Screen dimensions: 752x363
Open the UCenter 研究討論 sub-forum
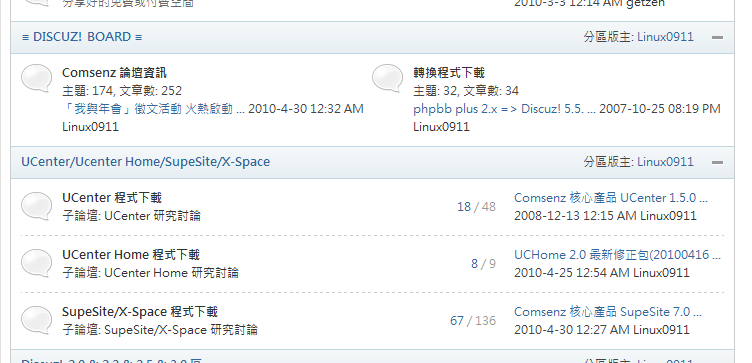pos(153,216)
